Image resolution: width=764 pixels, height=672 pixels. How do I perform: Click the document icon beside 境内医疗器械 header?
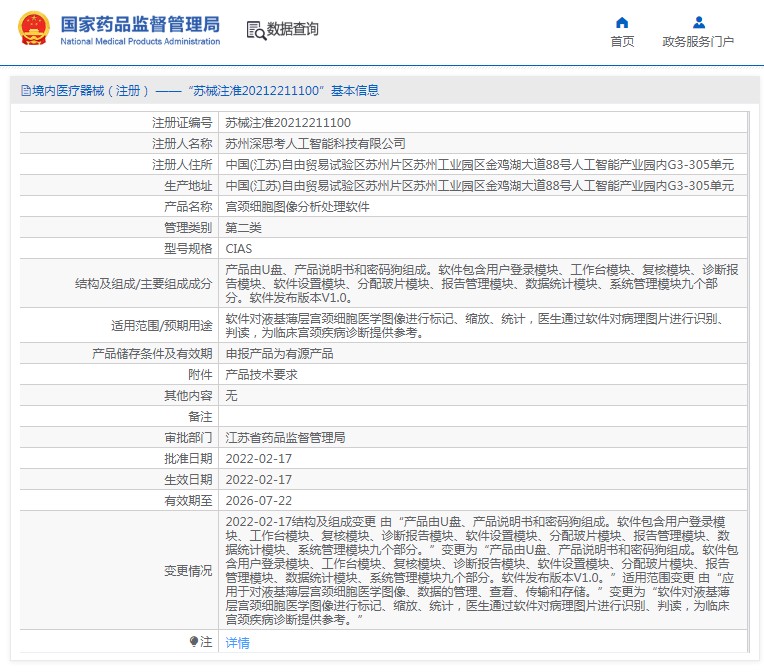(x=24, y=91)
